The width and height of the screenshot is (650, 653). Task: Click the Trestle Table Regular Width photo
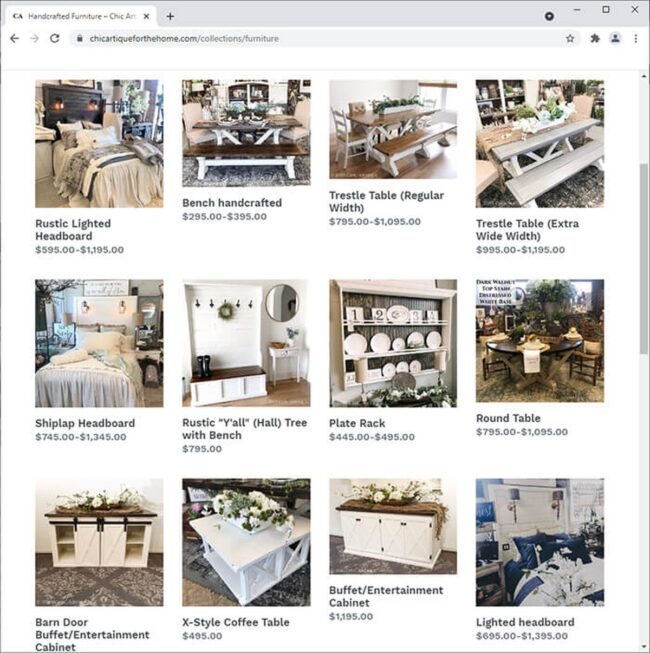[393, 130]
